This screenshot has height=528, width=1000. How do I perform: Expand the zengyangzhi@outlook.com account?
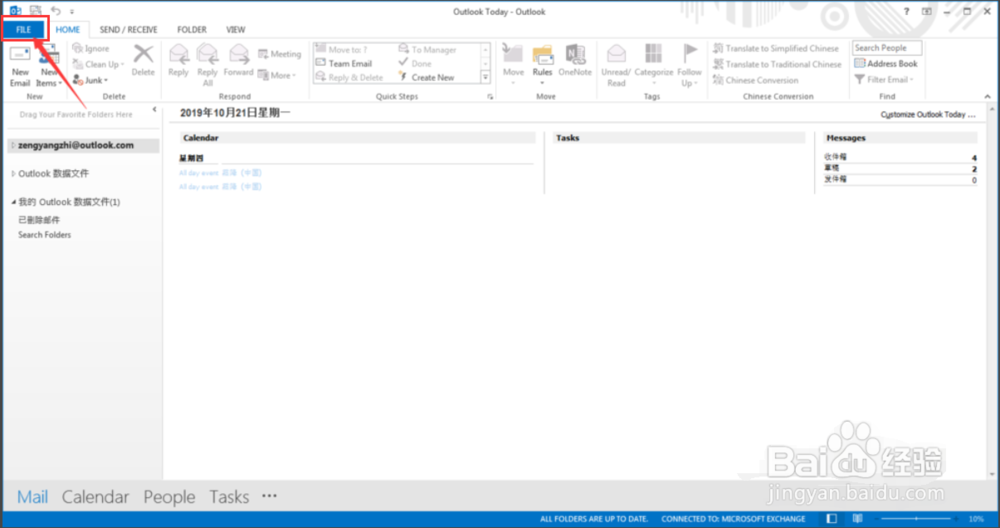[x=13, y=145]
